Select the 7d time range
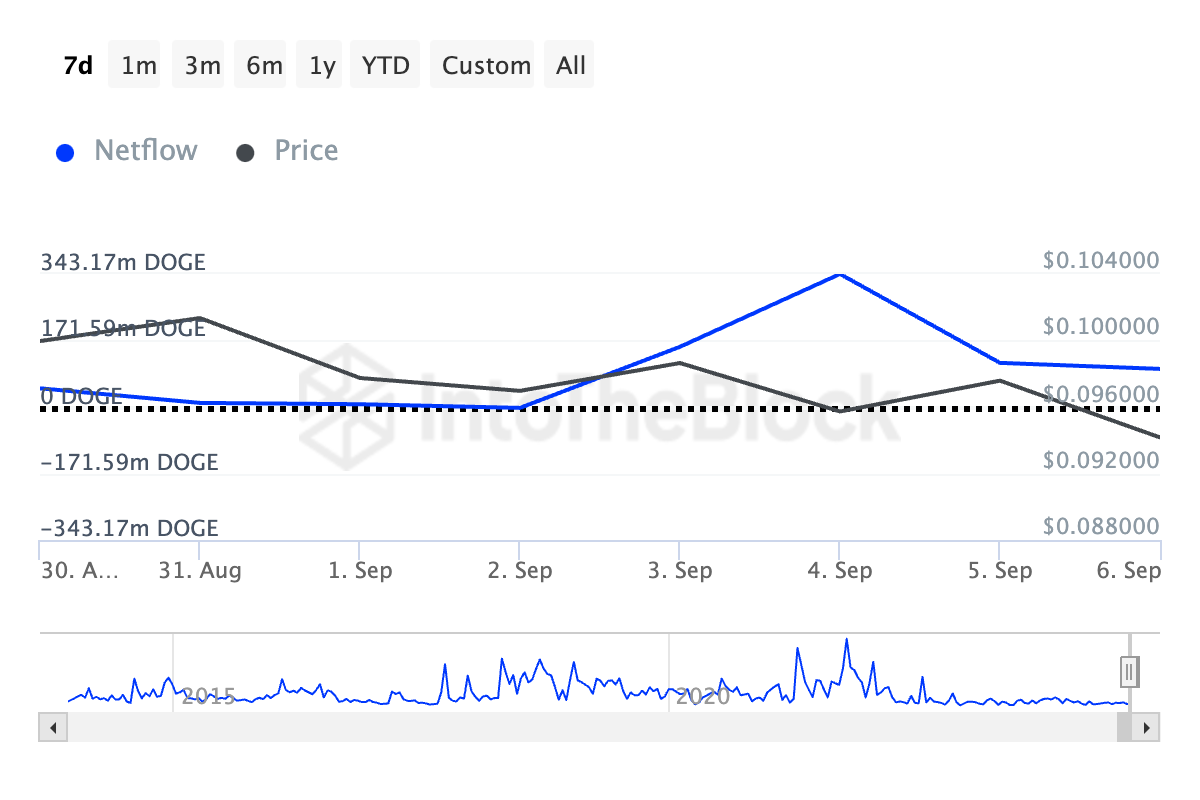Viewport: 1200px width, 800px height. (78, 66)
